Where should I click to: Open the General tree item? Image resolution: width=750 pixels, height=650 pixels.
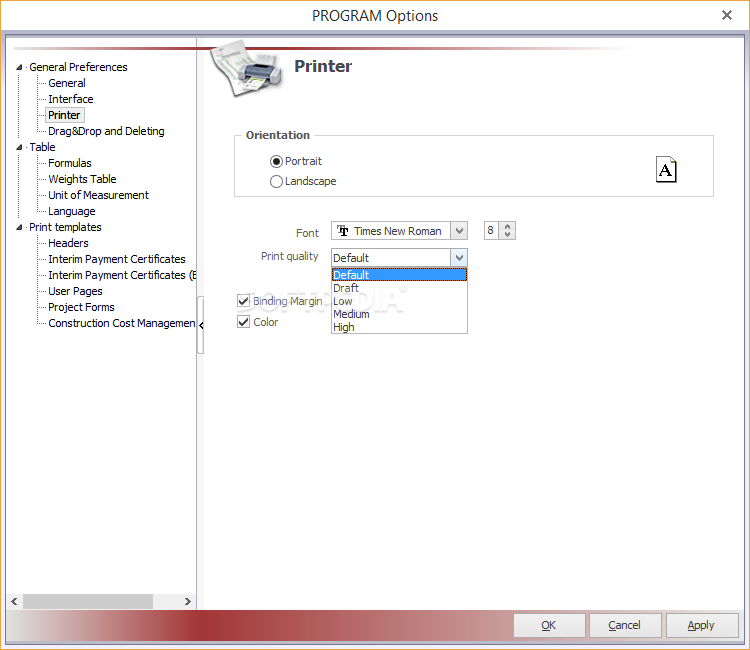(x=67, y=83)
